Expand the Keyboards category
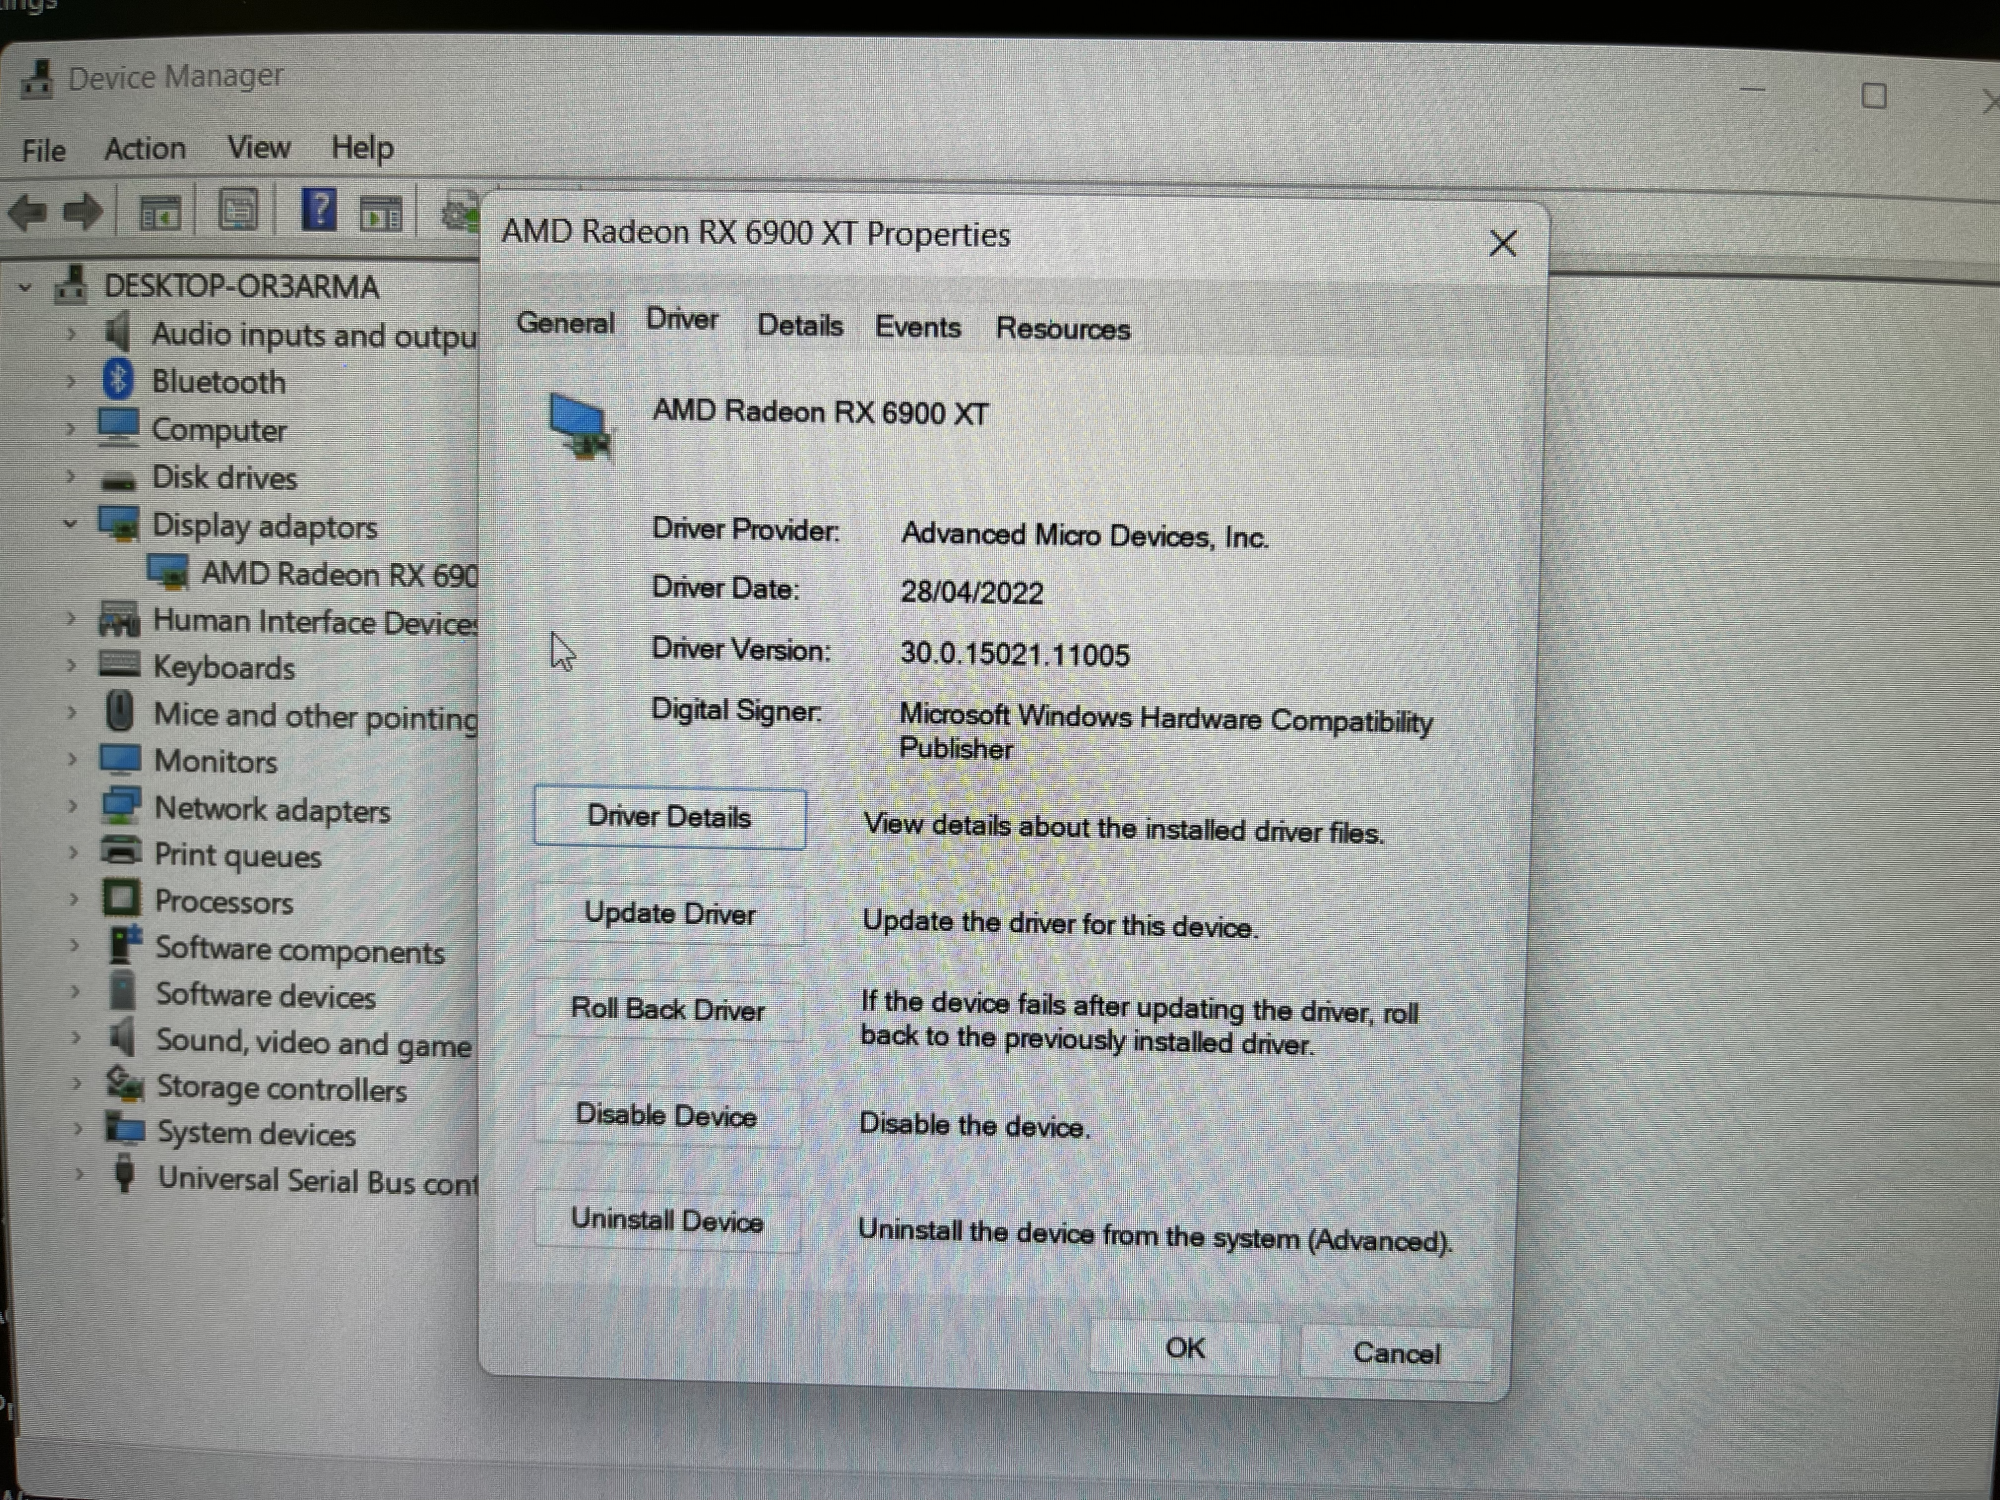Viewport: 2000px width, 1500px height. point(71,665)
